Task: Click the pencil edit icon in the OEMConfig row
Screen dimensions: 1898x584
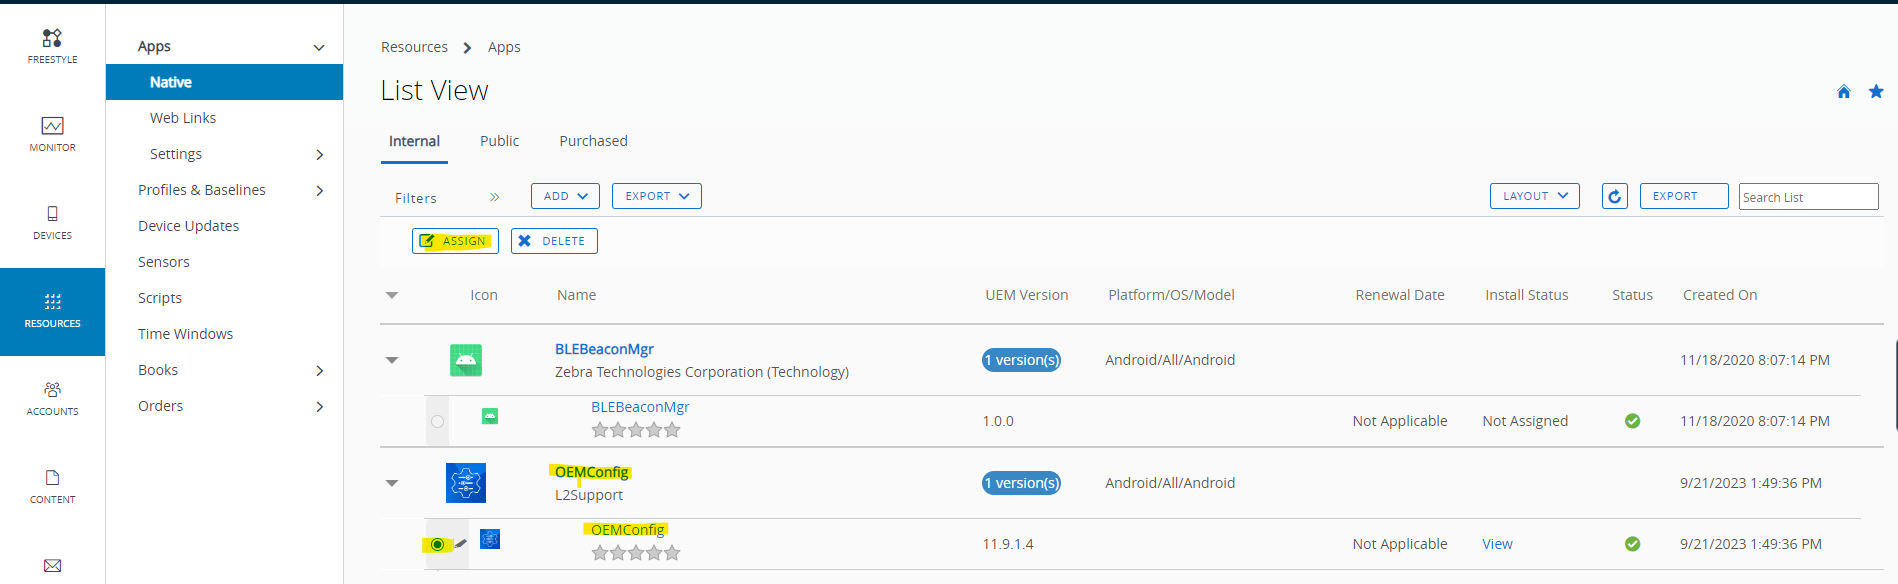Action: [x=461, y=544]
